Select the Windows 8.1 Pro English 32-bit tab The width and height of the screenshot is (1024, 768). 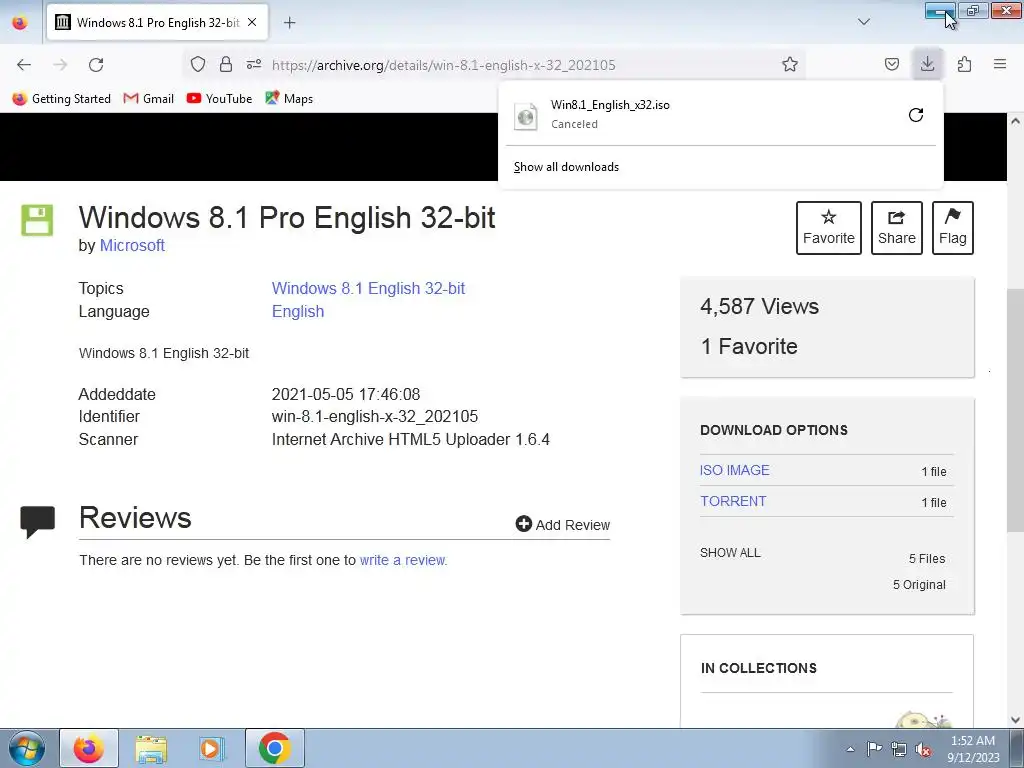157,23
